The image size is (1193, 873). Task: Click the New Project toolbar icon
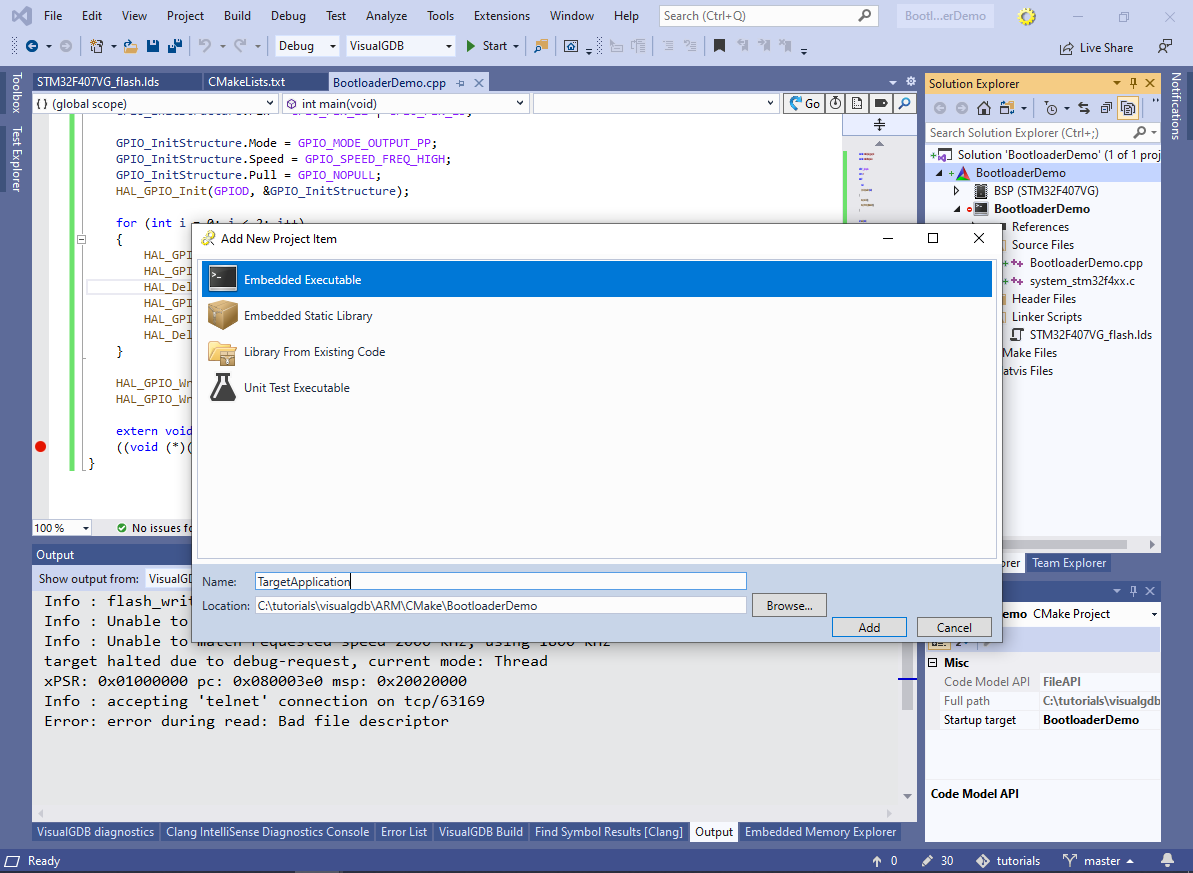click(x=97, y=46)
